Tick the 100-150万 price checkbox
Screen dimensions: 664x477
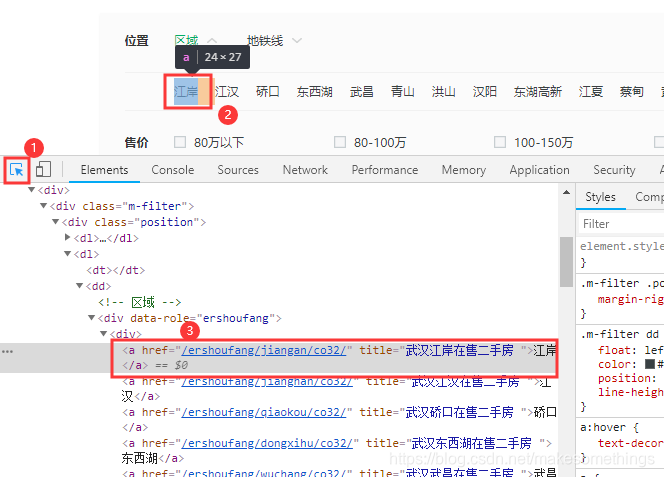tap(500, 142)
